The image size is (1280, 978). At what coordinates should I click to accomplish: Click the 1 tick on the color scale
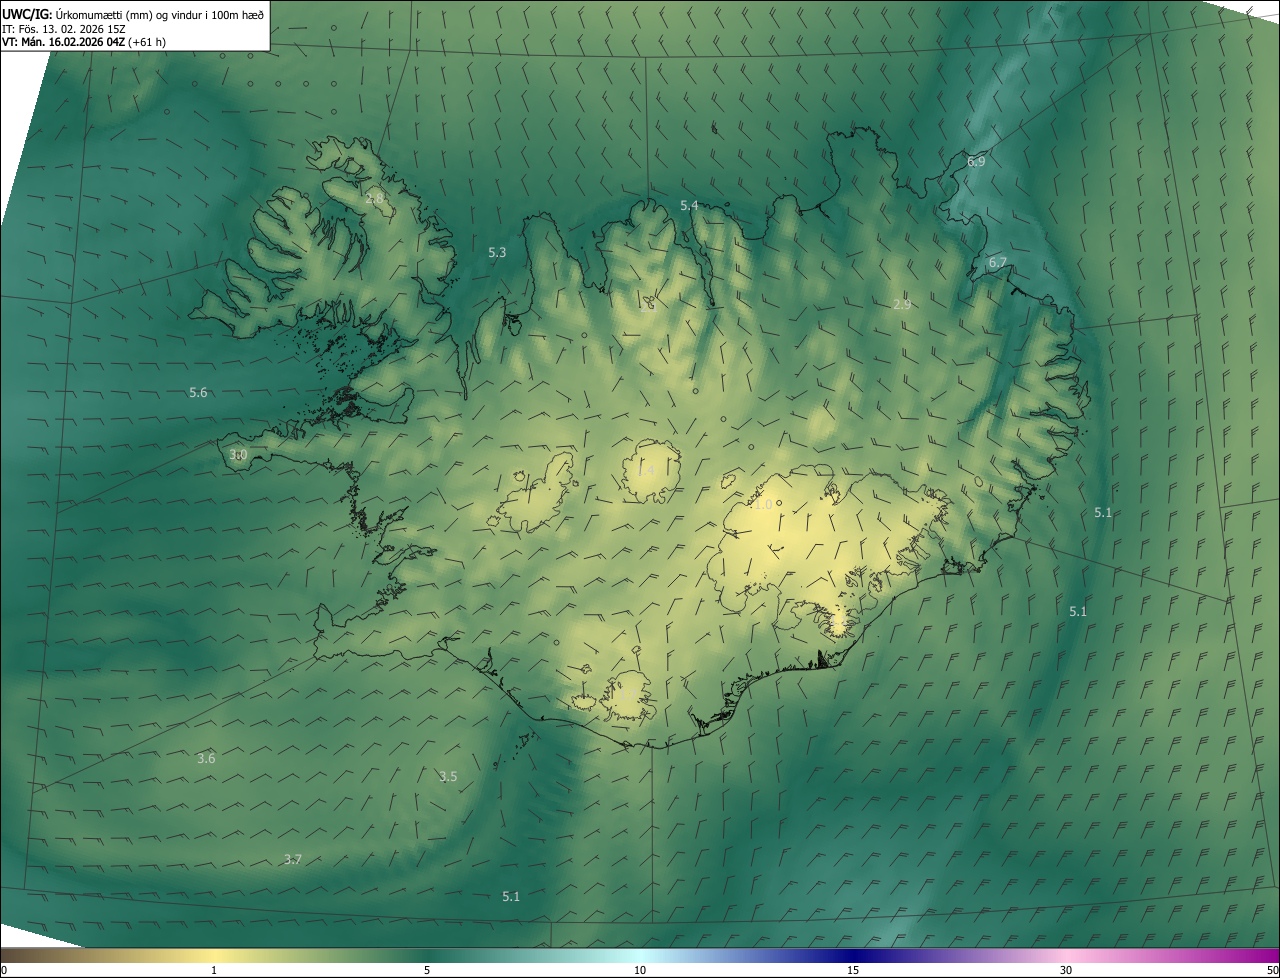(214, 970)
